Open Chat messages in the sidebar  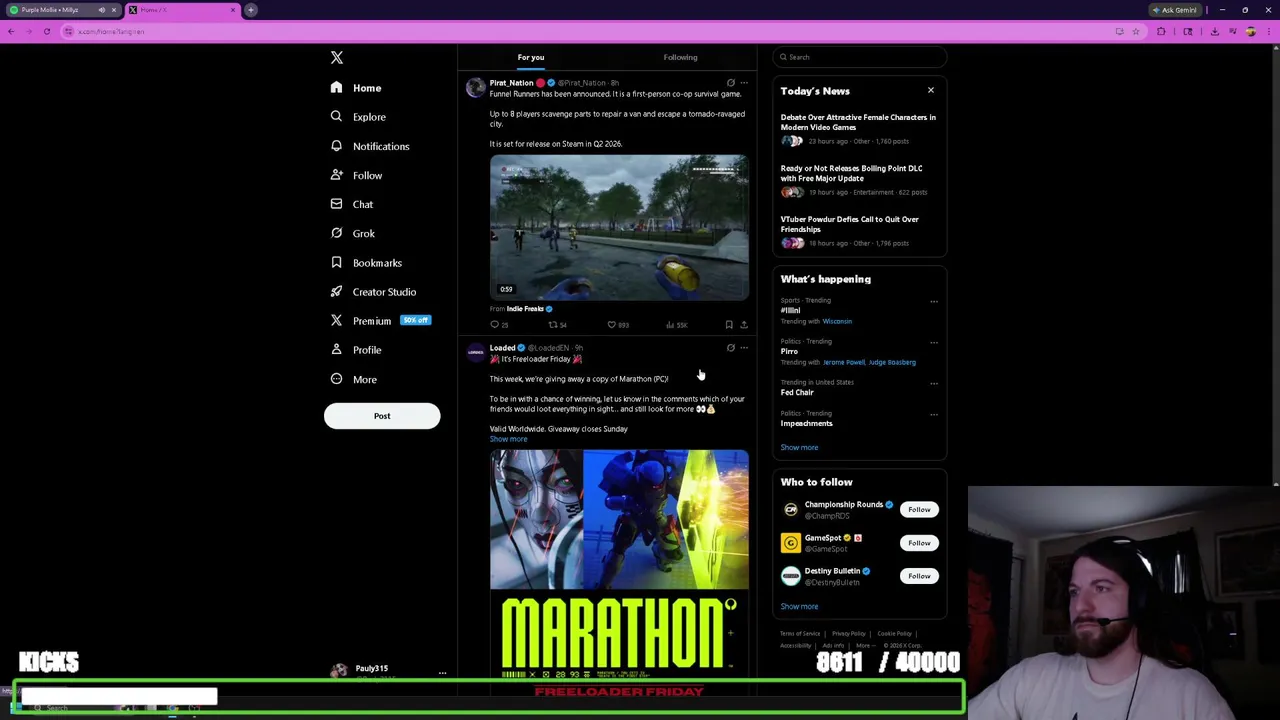pyautogui.click(x=352, y=204)
